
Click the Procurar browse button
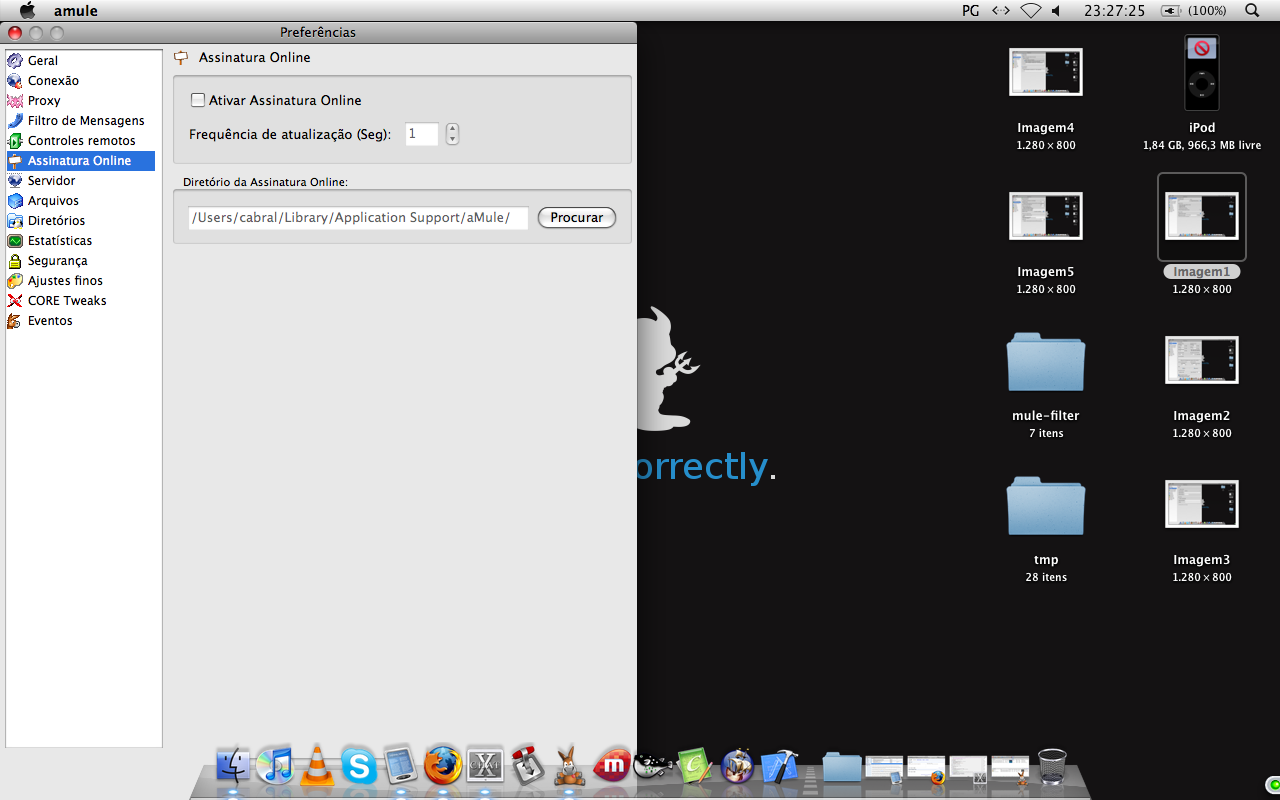tap(576, 217)
